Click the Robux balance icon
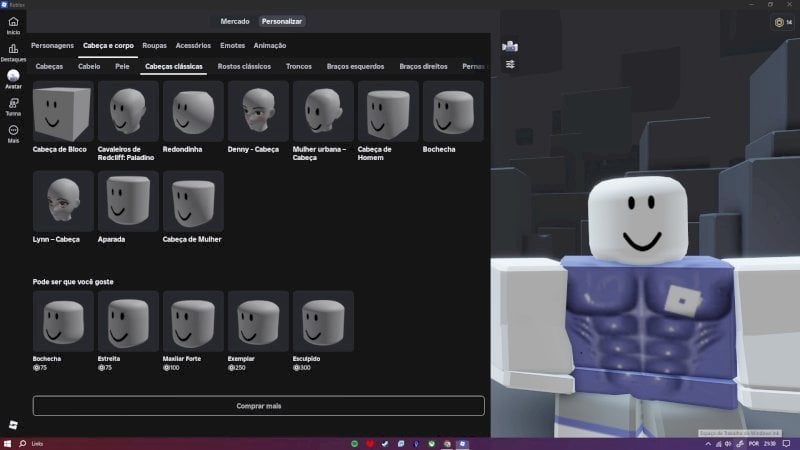Image resolution: width=800 pixels, height=450 pixels. [x=781, y=22]
